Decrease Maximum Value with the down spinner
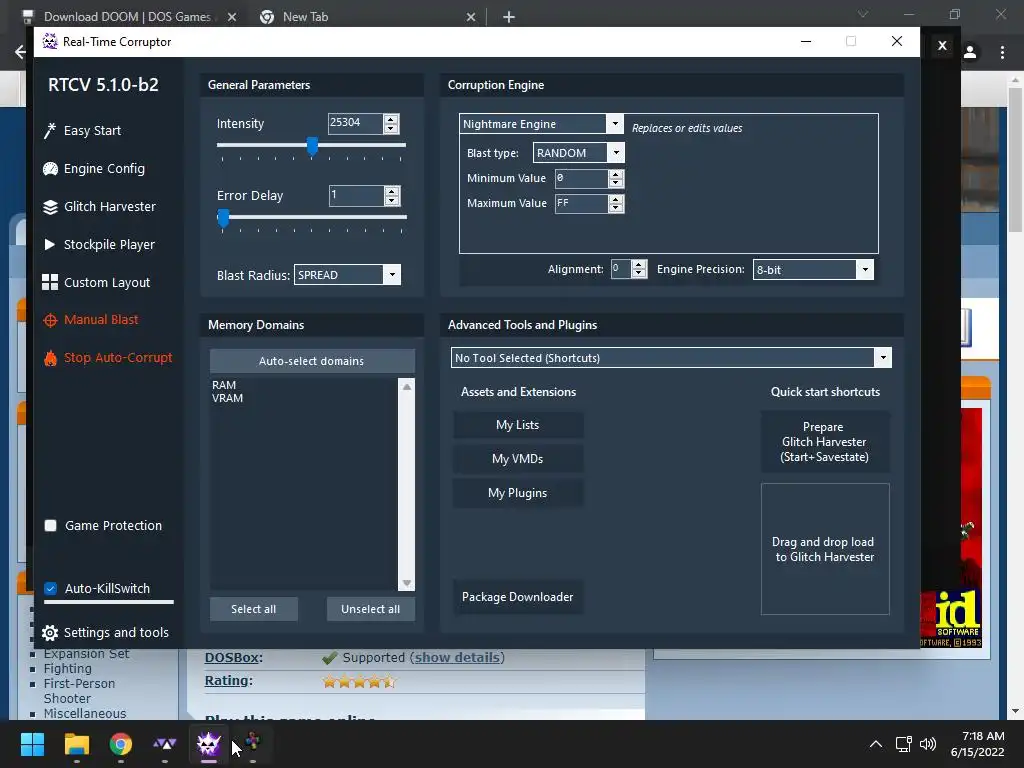This screenshot has height=768, width=1024. (616, 208)
